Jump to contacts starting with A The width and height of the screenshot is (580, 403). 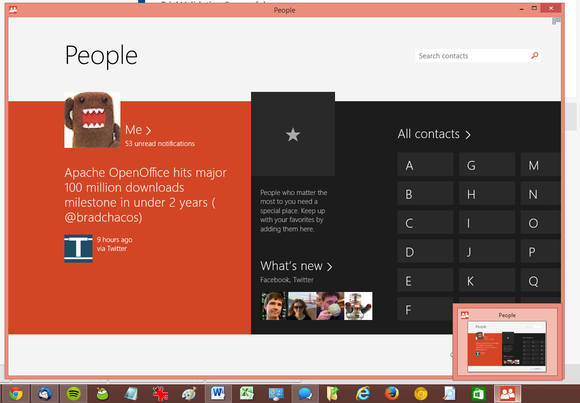tap(425, 165)
